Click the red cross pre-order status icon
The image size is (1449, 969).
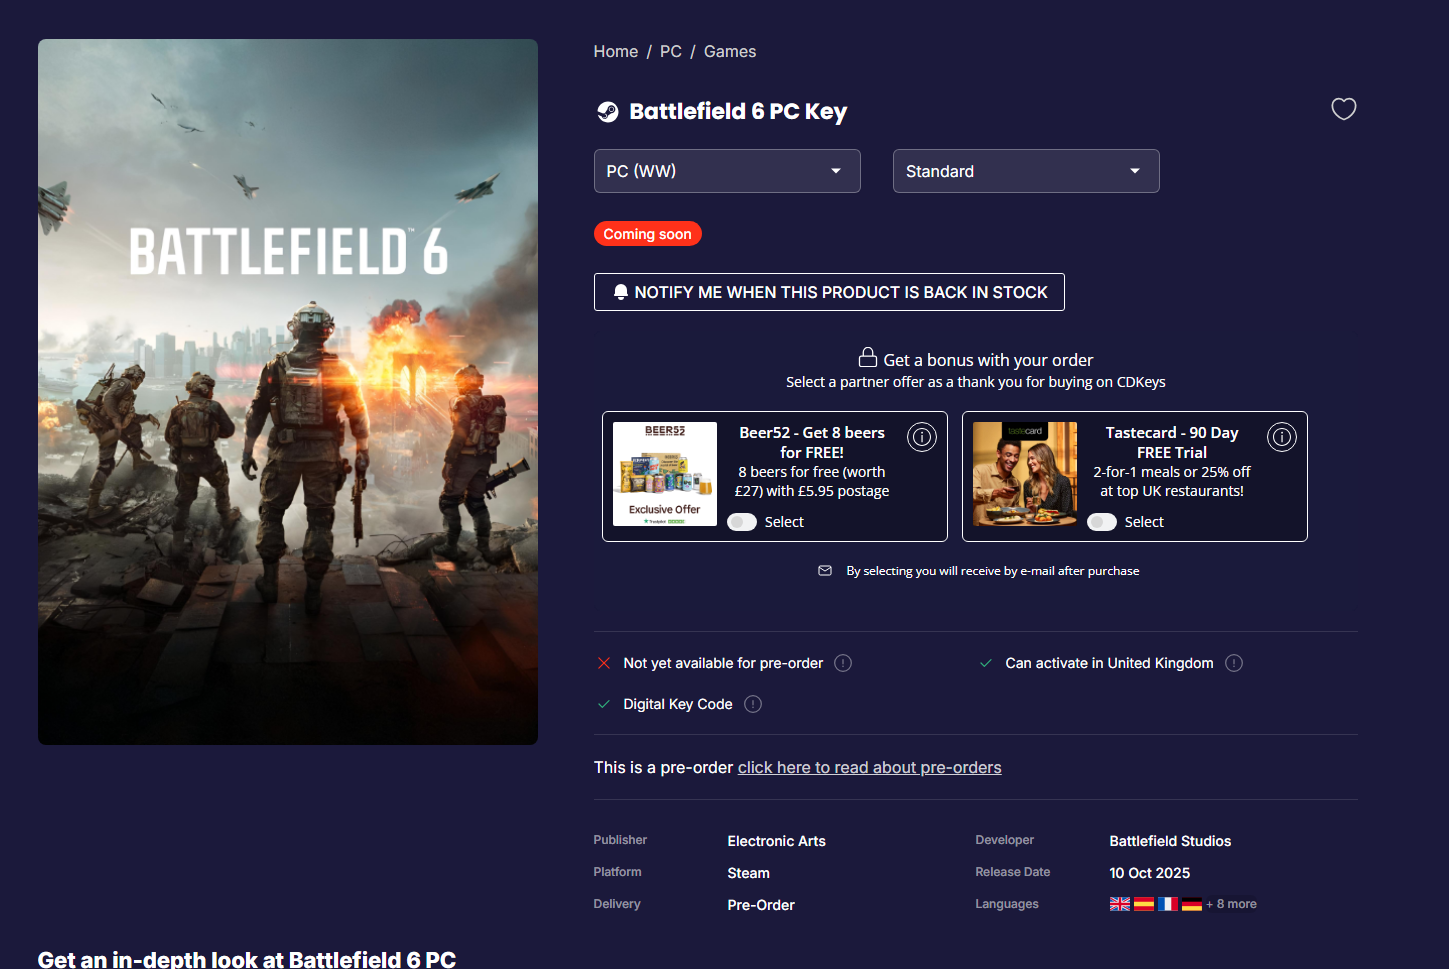604,663
